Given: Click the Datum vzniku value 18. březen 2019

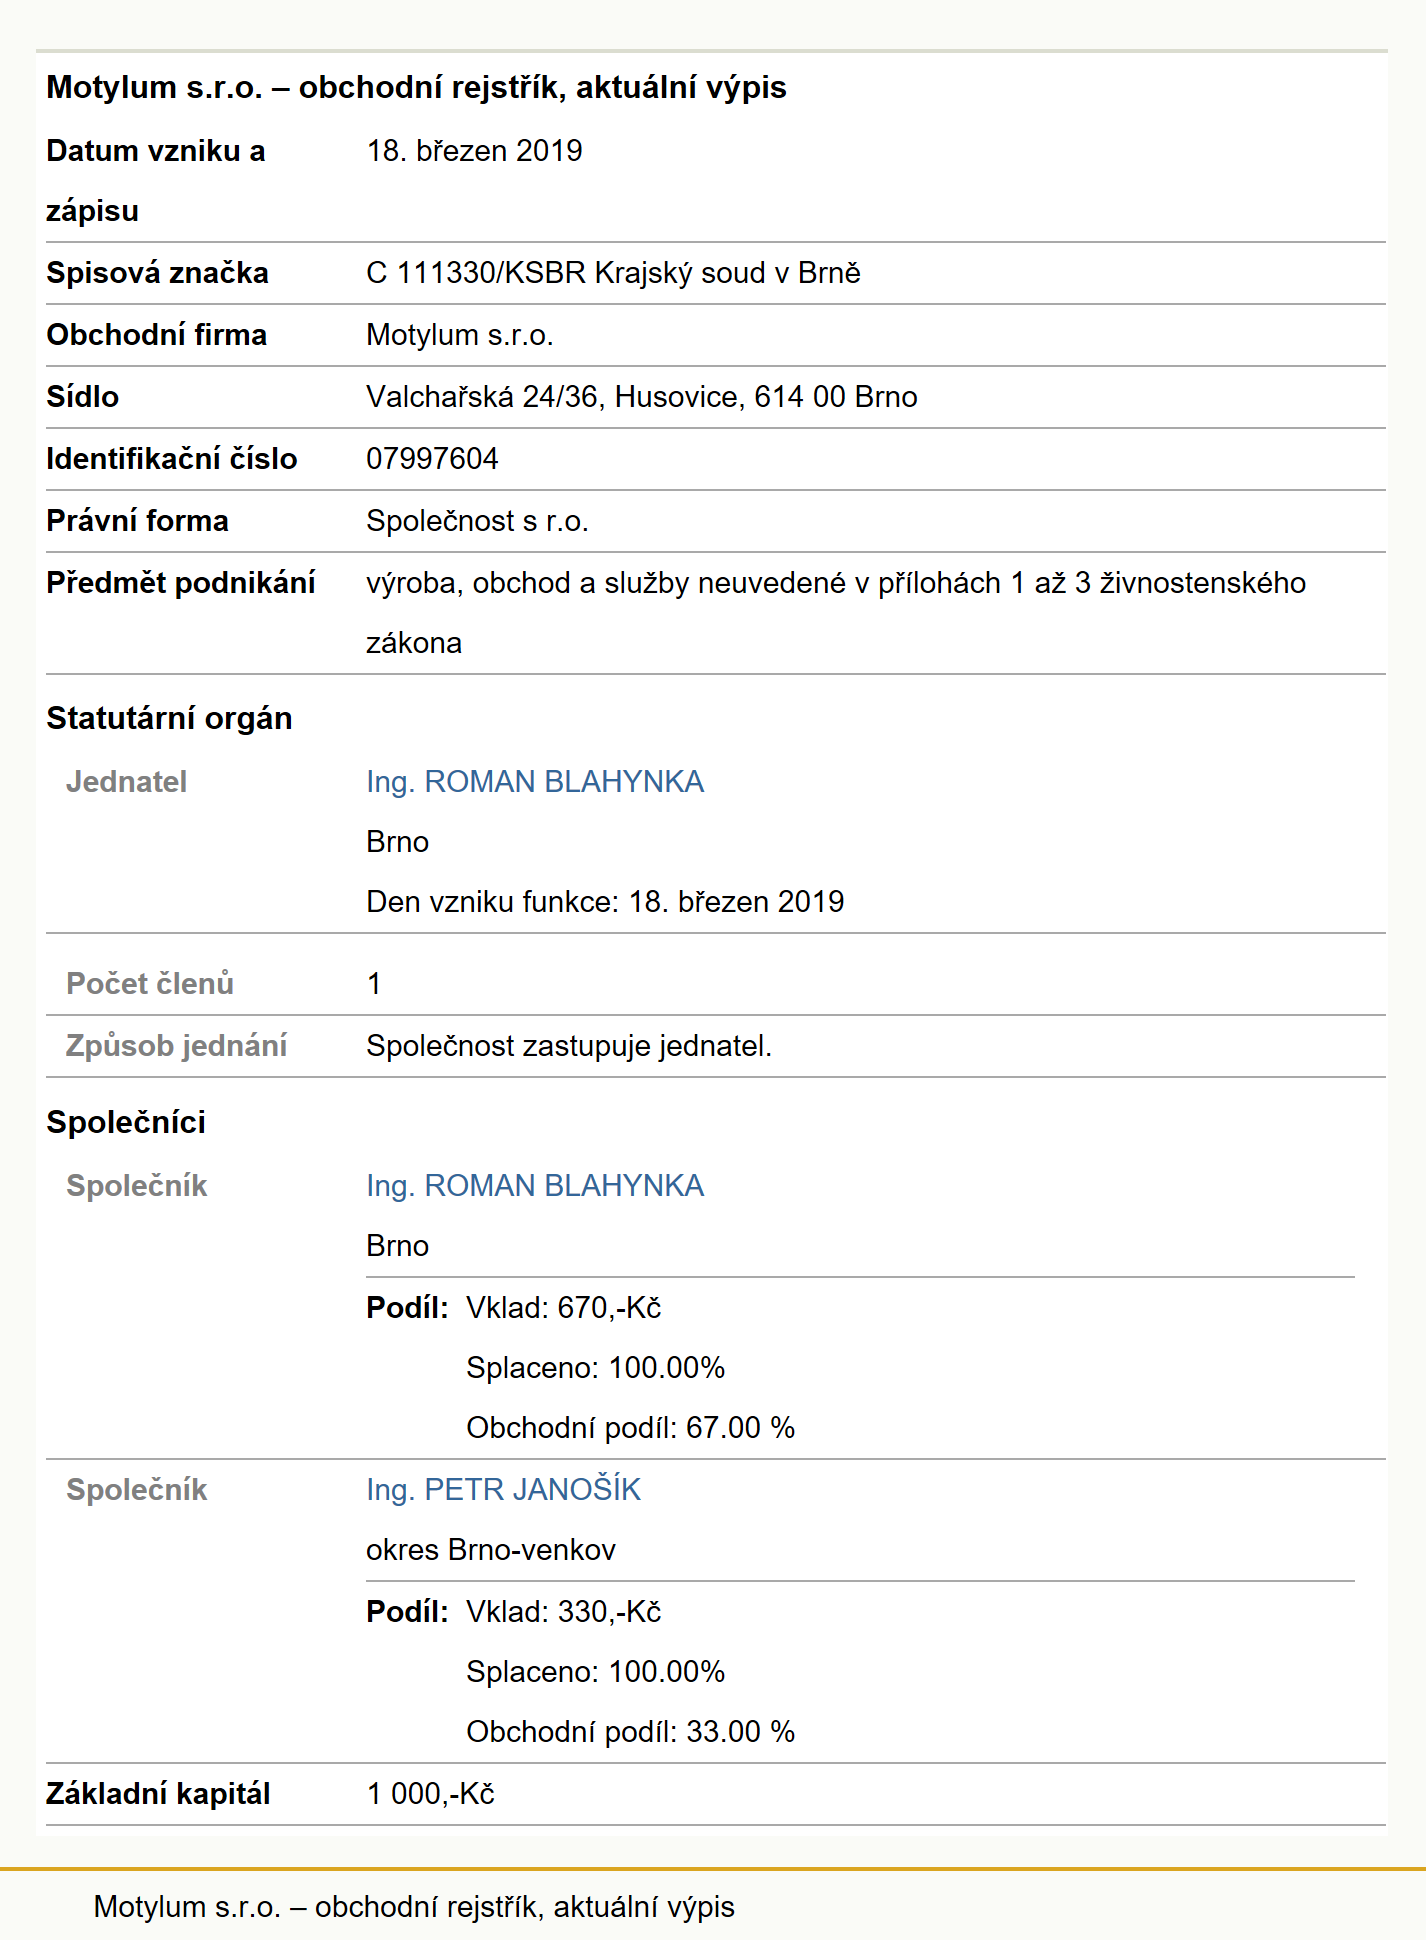Looking at the screenshot, I should pyautogui.click(x=474, y=151).
